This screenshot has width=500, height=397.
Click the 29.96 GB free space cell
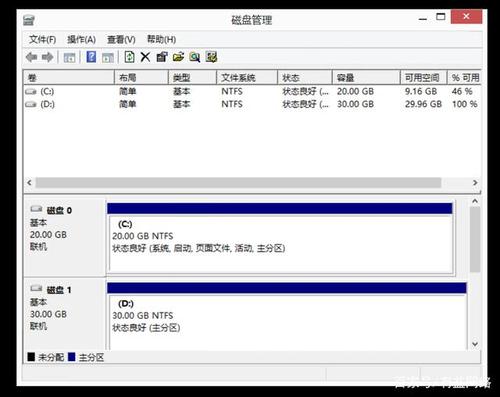[423, 104]
